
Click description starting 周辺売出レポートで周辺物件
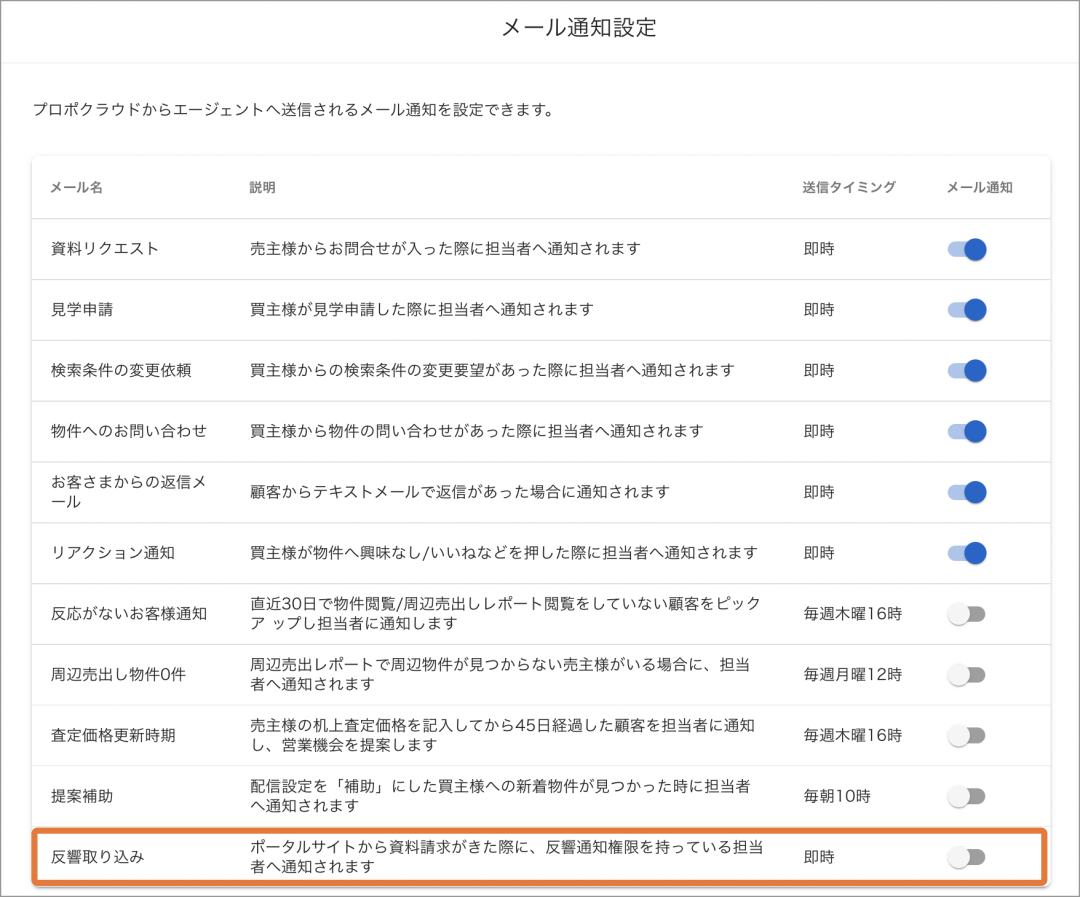click(500, 674)
